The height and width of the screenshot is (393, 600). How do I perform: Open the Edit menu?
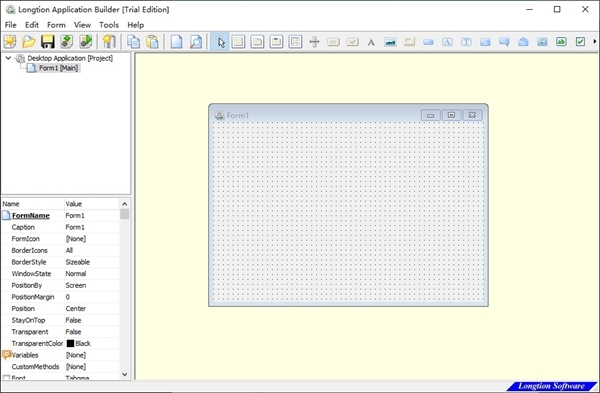pos(32,25)
